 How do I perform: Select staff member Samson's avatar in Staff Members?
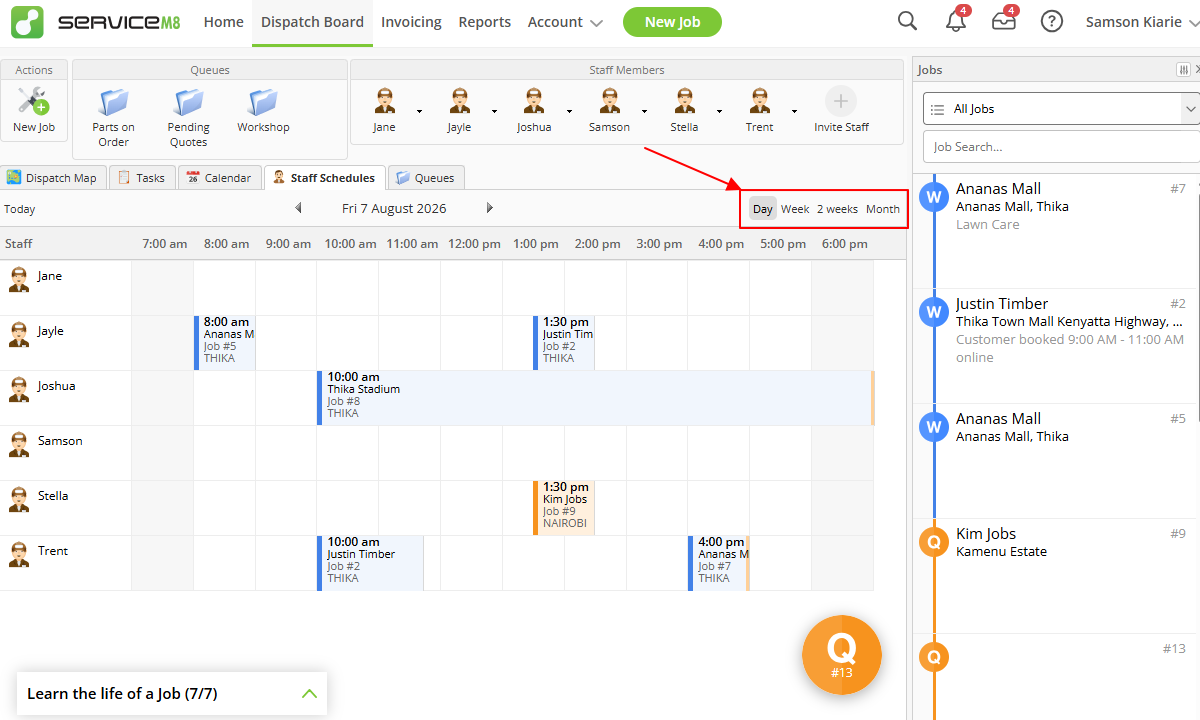(x=609, y=101)
